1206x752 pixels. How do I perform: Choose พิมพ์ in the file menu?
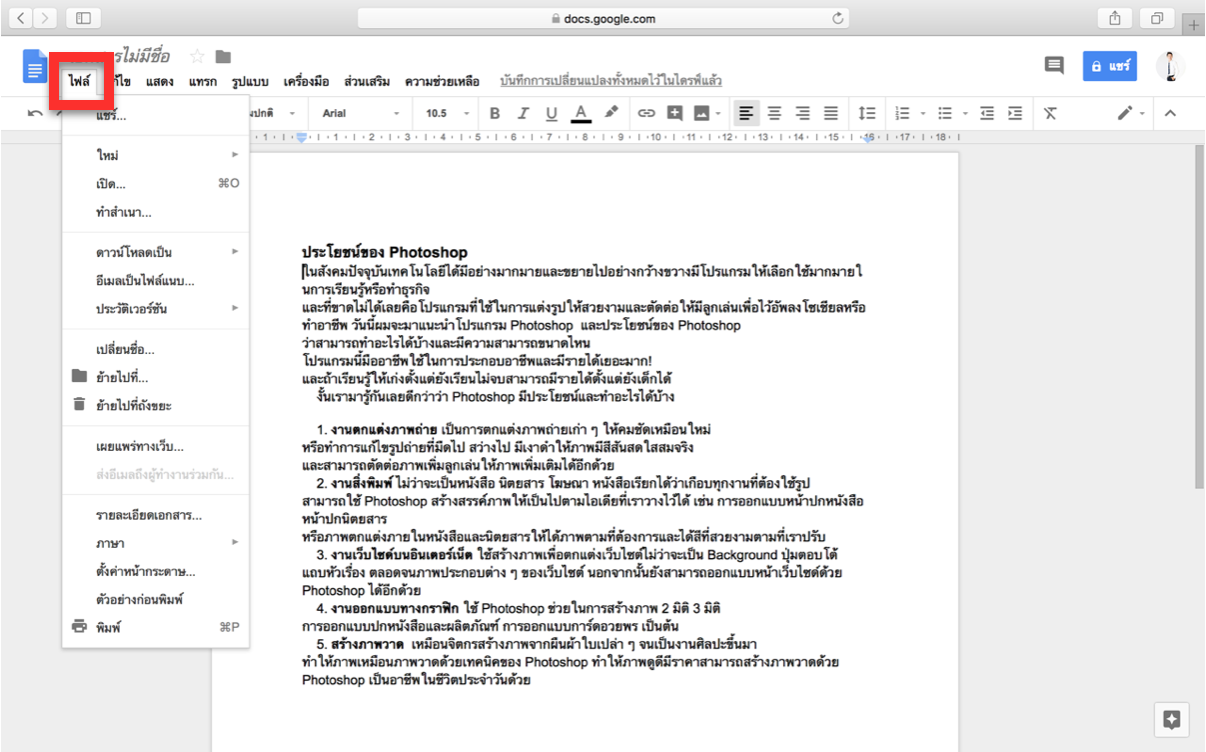pyautogui.click(x=156, y=627)
